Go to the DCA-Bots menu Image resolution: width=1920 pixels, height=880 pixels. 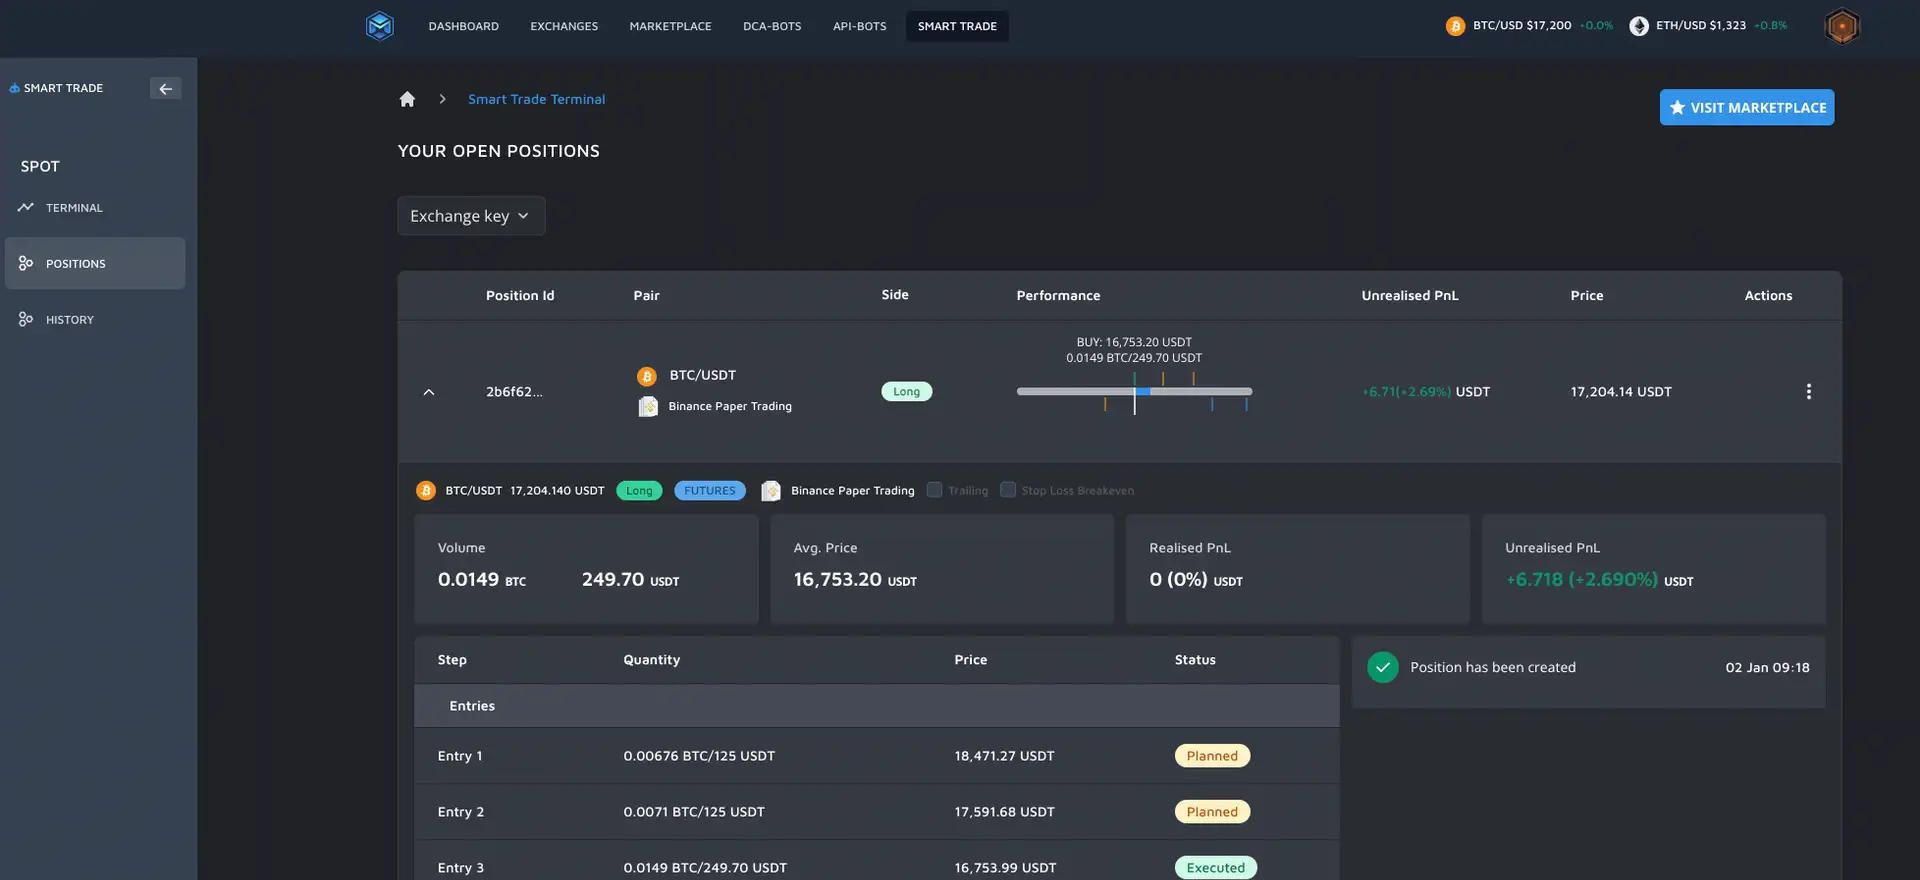click(772, 26)
